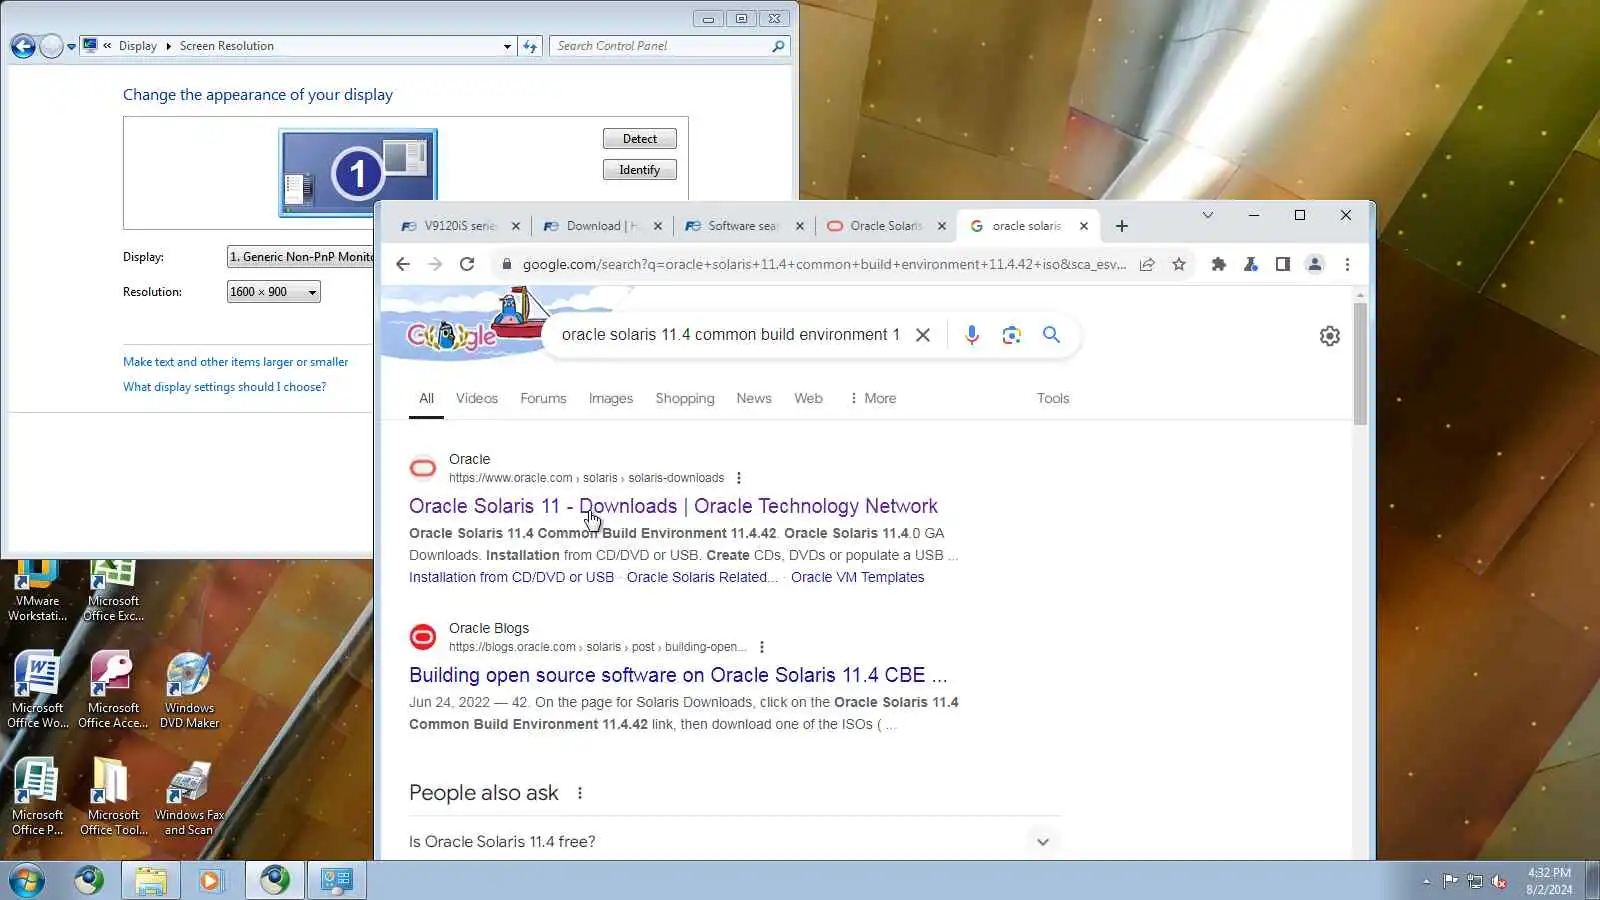The height and width of the screenshot is (900, 1600).
Task: Open Google quick settings gear
Action: 1329,336
